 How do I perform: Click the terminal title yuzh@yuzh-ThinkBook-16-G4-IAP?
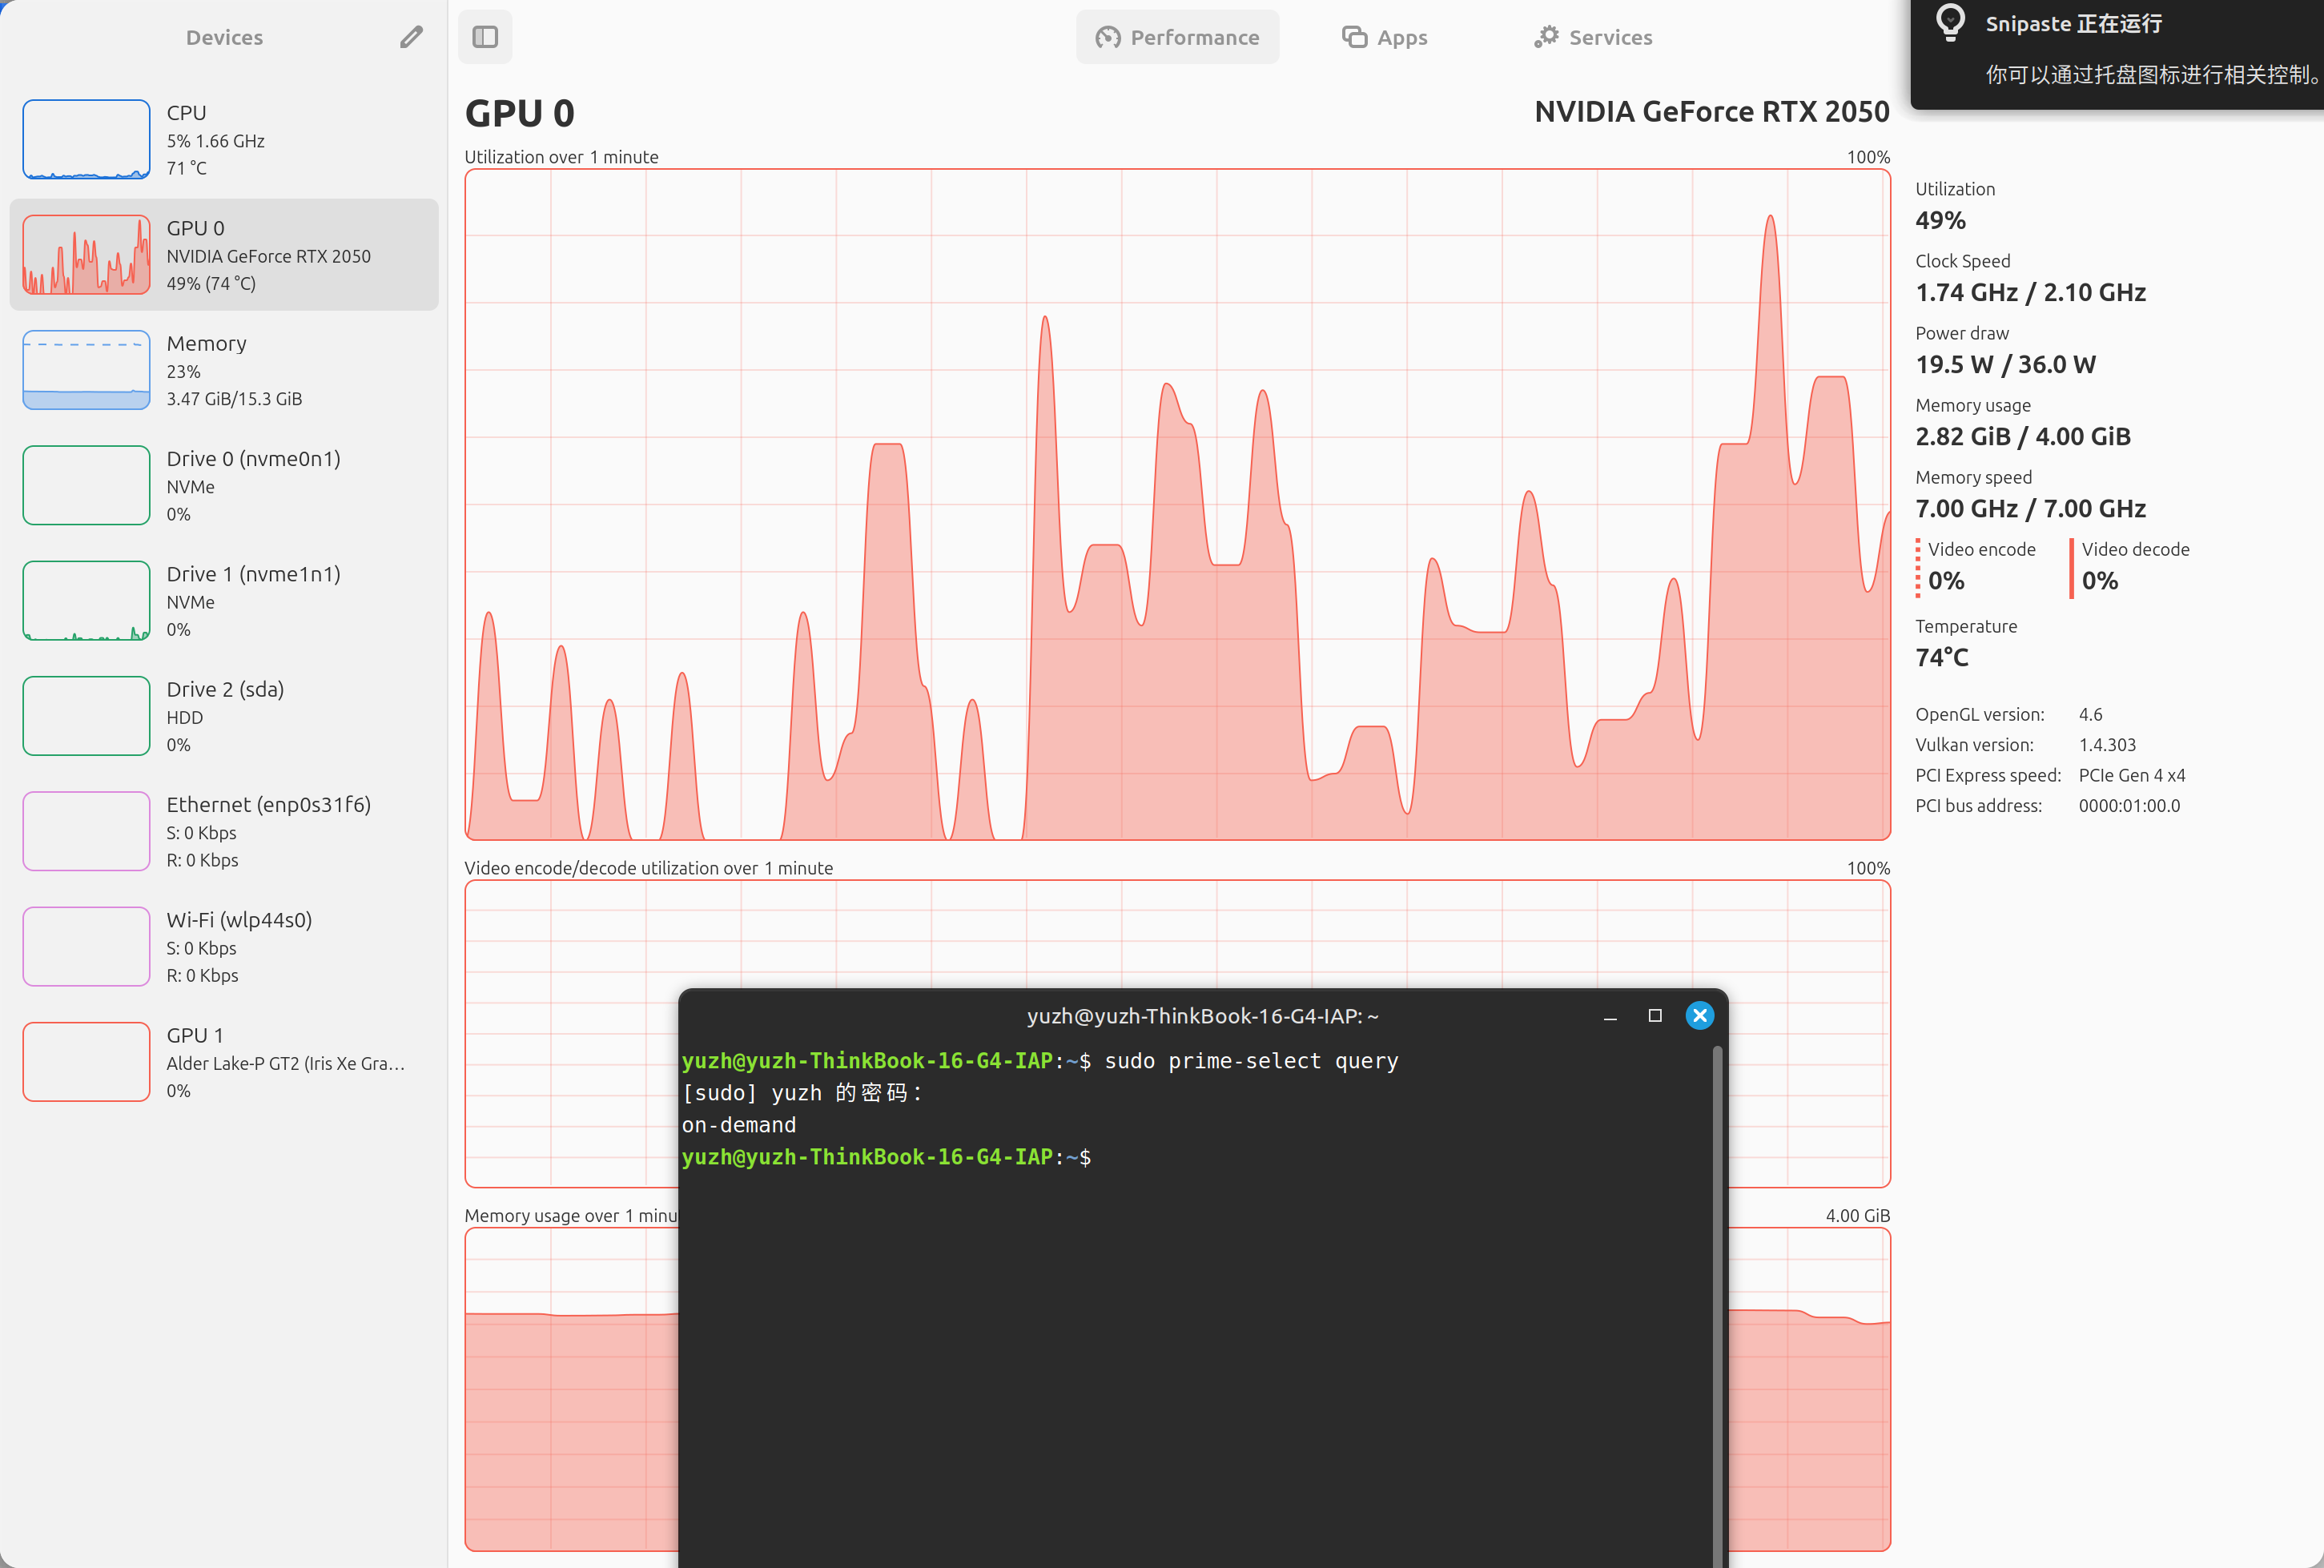[1202, 1016]
